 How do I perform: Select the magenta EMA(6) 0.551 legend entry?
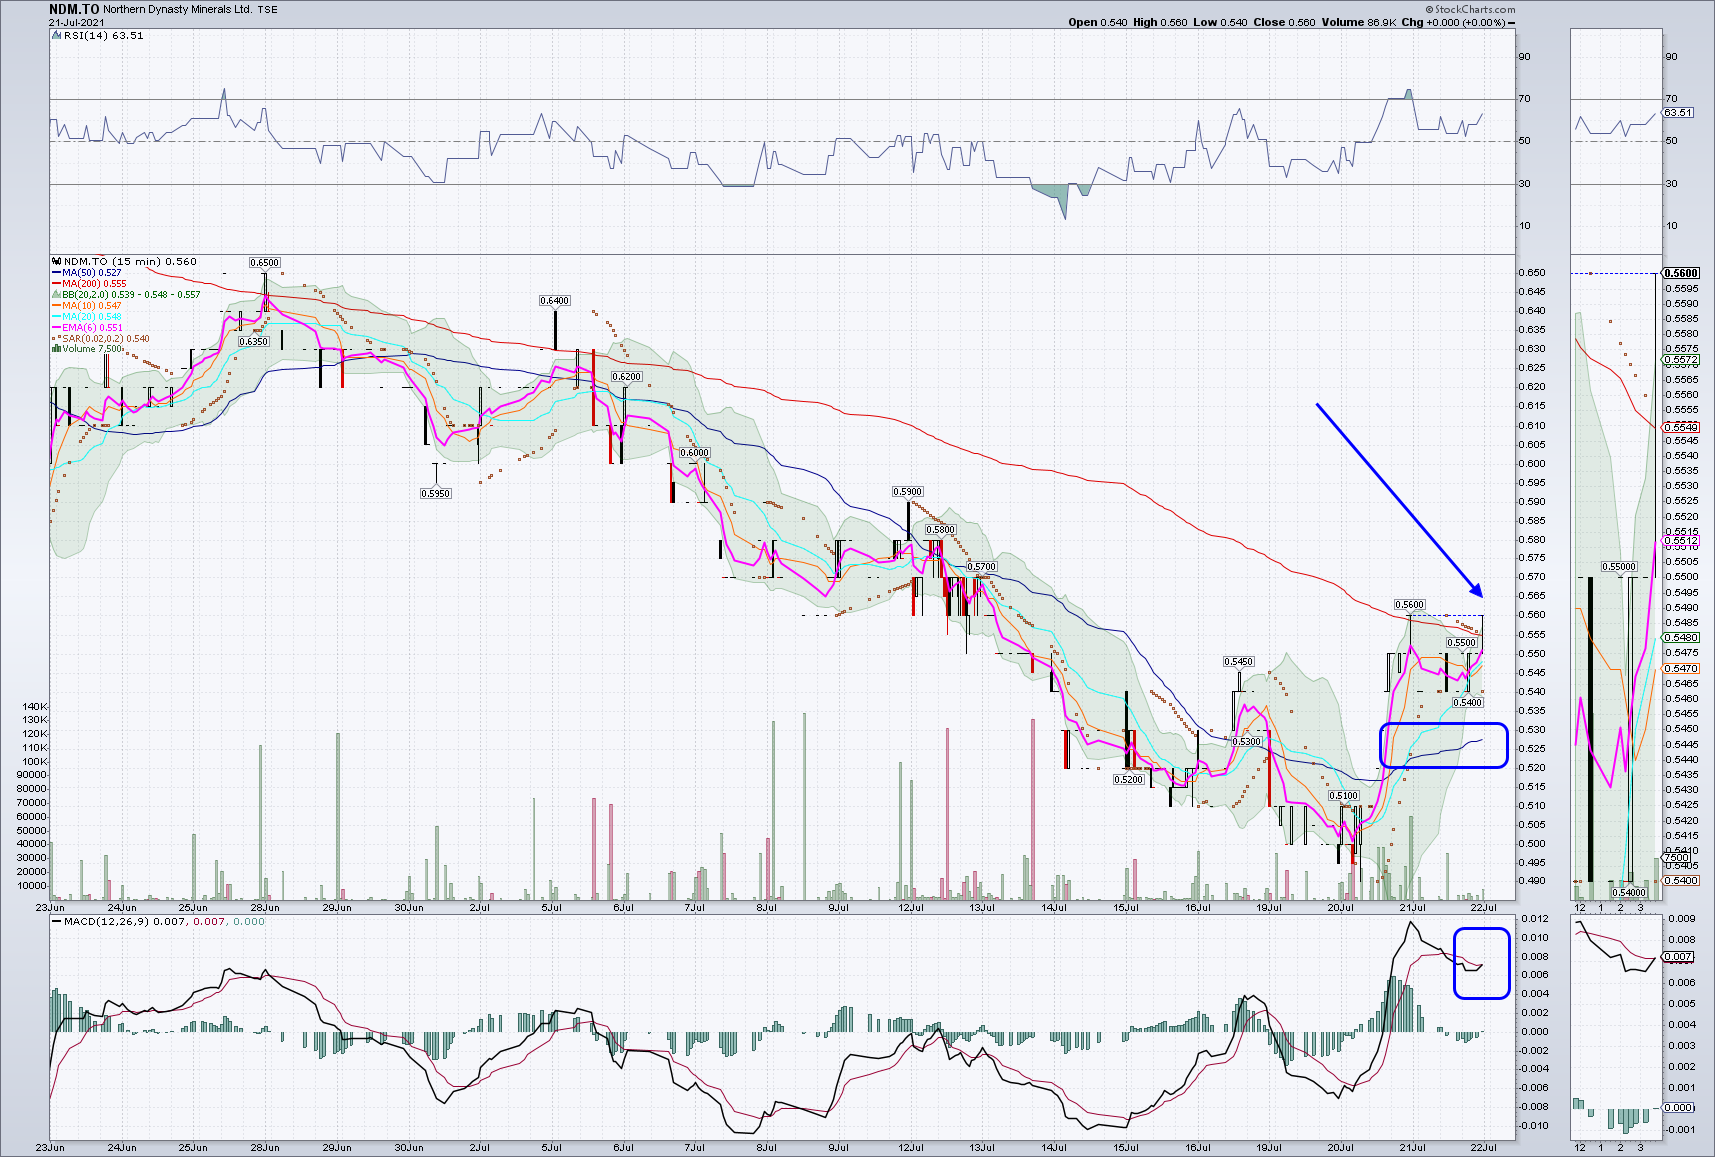(87, 328)
